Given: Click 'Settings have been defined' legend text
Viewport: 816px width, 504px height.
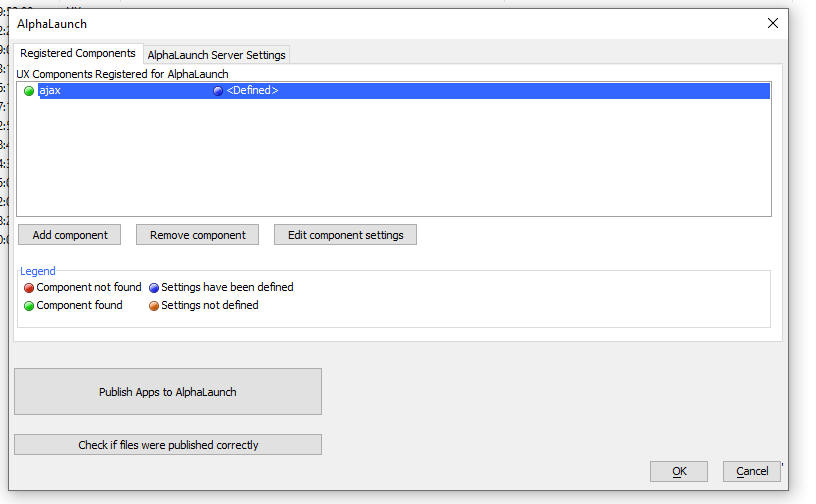Looking at the screenshot, I should tap(227, 287).
